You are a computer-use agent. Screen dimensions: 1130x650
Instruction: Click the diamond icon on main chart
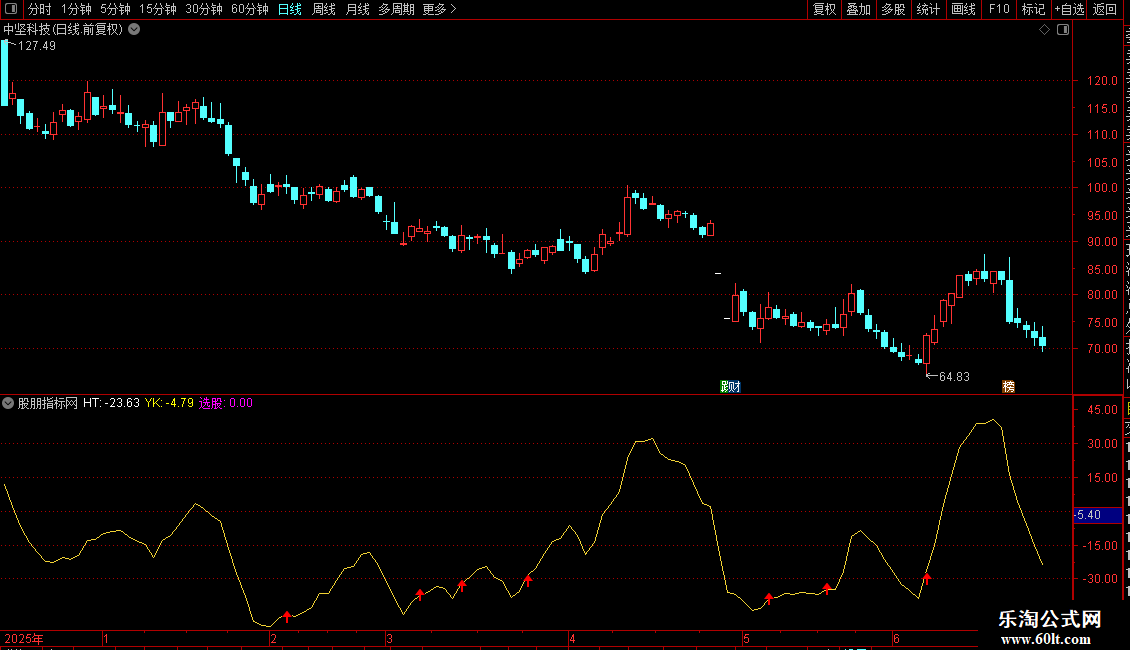1044,30
